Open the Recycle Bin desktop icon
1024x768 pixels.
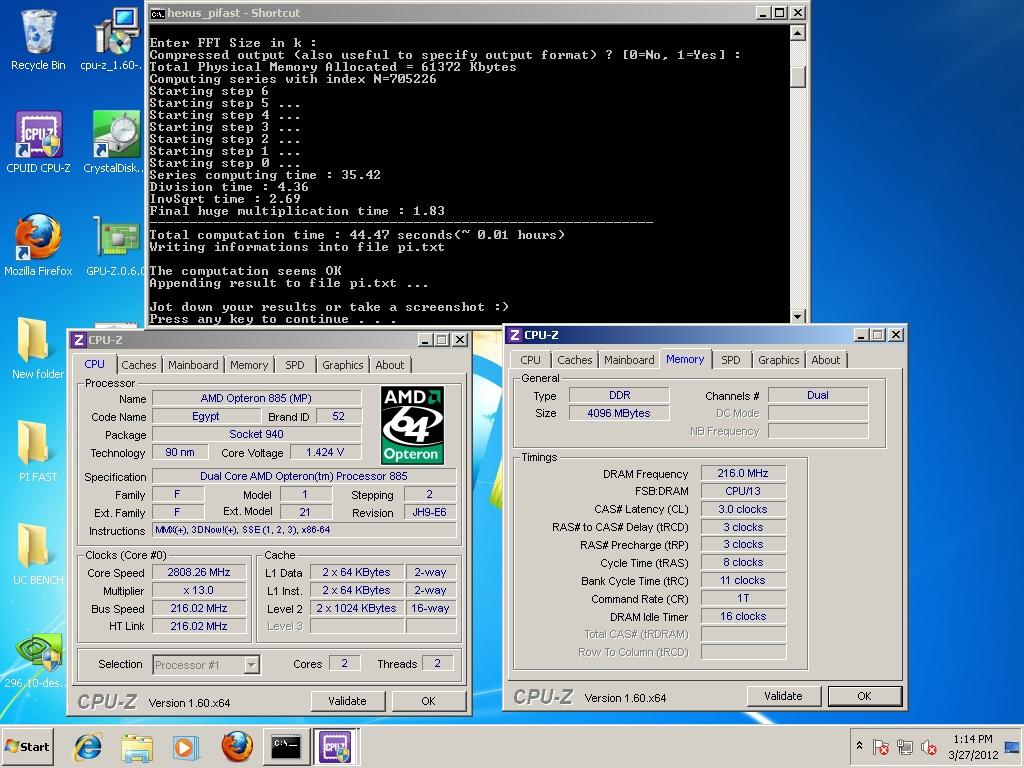(38, 39)
